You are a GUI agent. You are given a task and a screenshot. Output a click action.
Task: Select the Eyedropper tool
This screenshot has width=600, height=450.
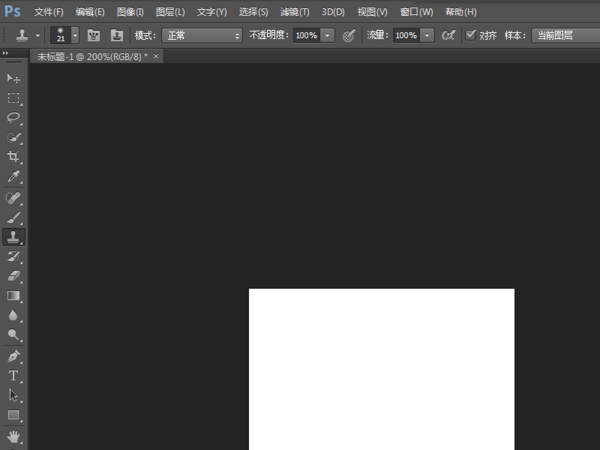(13, 176)
